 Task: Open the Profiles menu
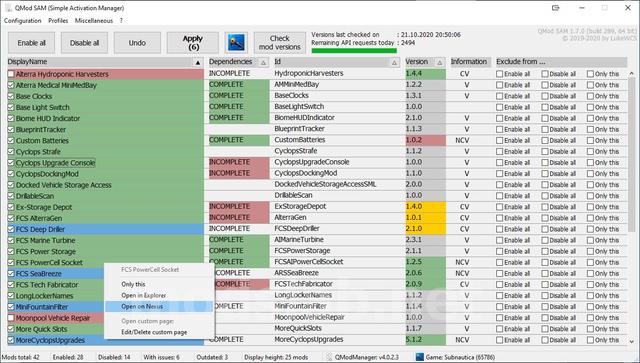tap(58, 20)
